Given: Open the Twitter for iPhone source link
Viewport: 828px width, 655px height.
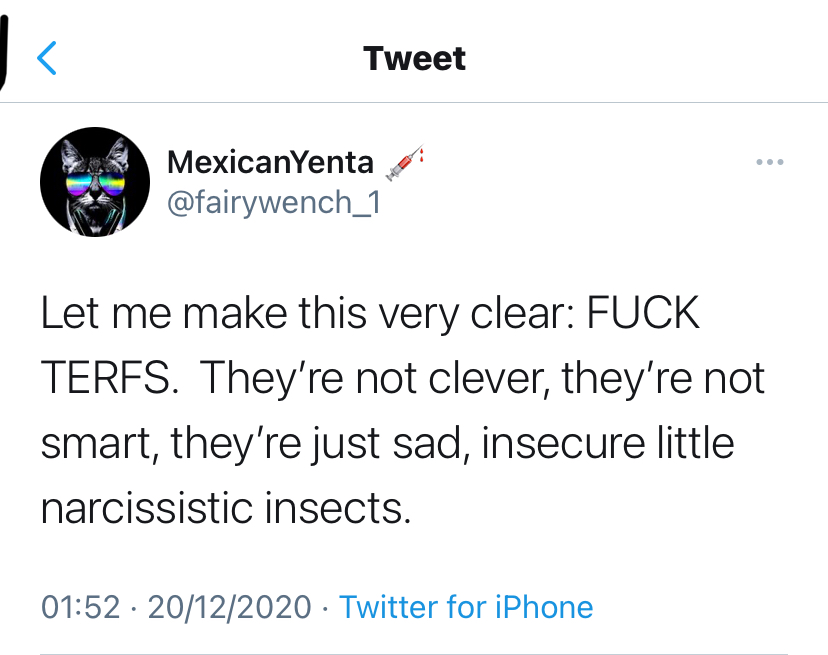Looking at the screenshot, I should point(466,606).
